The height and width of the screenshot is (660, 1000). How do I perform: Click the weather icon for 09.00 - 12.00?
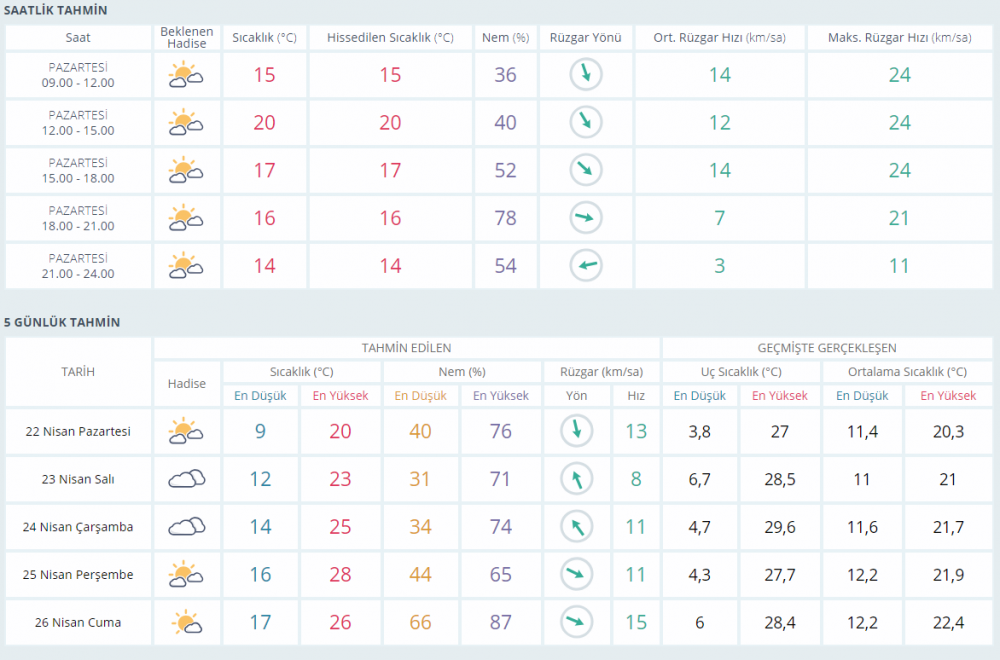point(186,75)
